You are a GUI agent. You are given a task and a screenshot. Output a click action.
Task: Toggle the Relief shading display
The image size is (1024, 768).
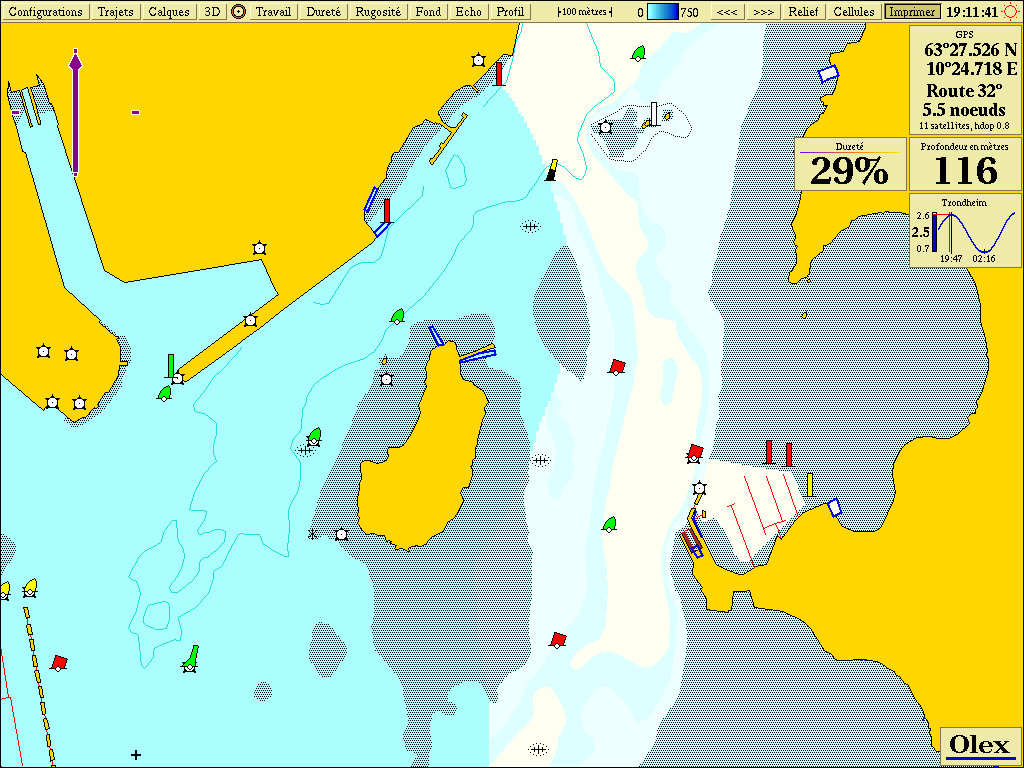tap(802, 12)
